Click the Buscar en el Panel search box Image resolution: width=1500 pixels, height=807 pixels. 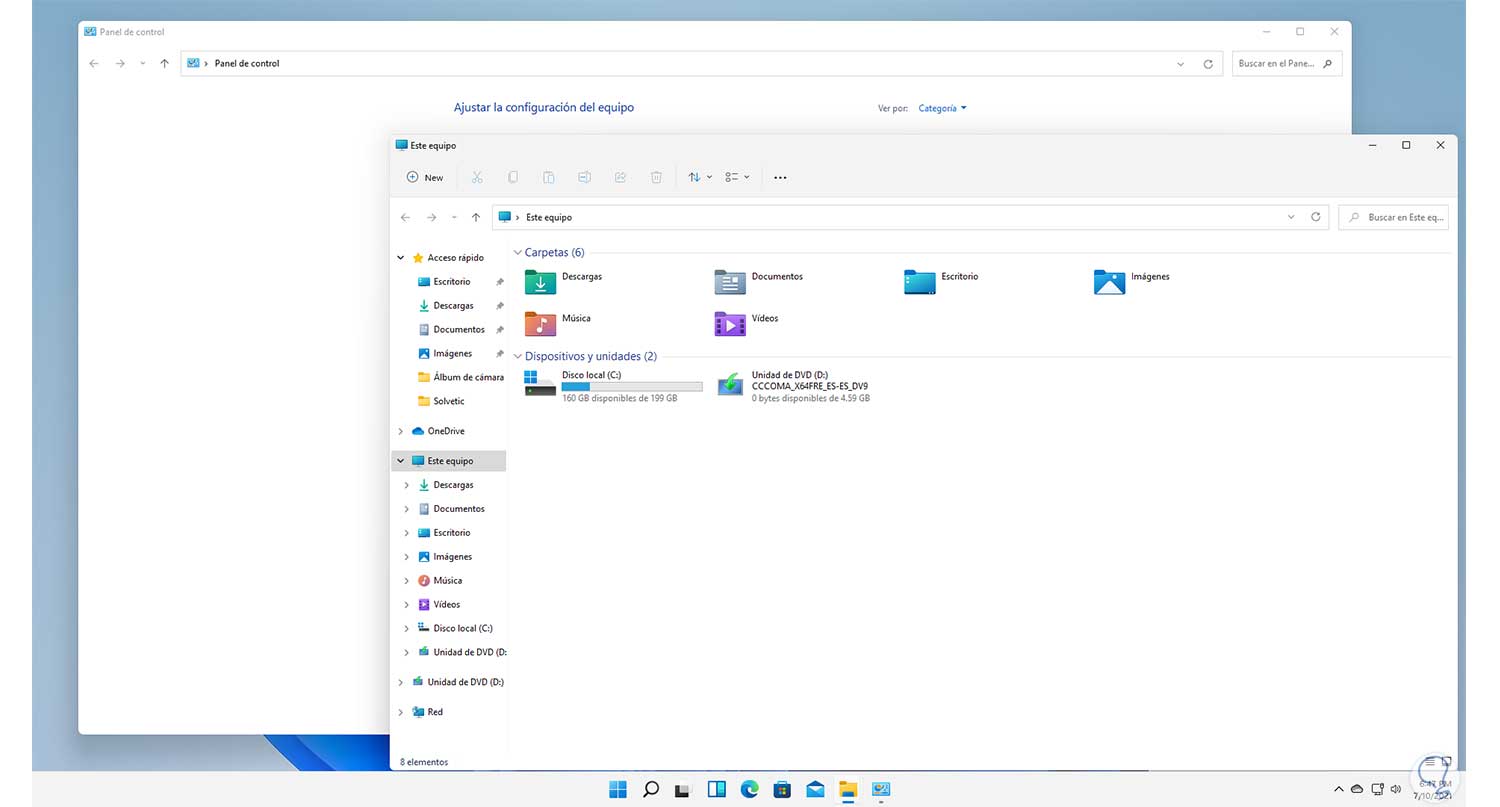[1286, 64]
